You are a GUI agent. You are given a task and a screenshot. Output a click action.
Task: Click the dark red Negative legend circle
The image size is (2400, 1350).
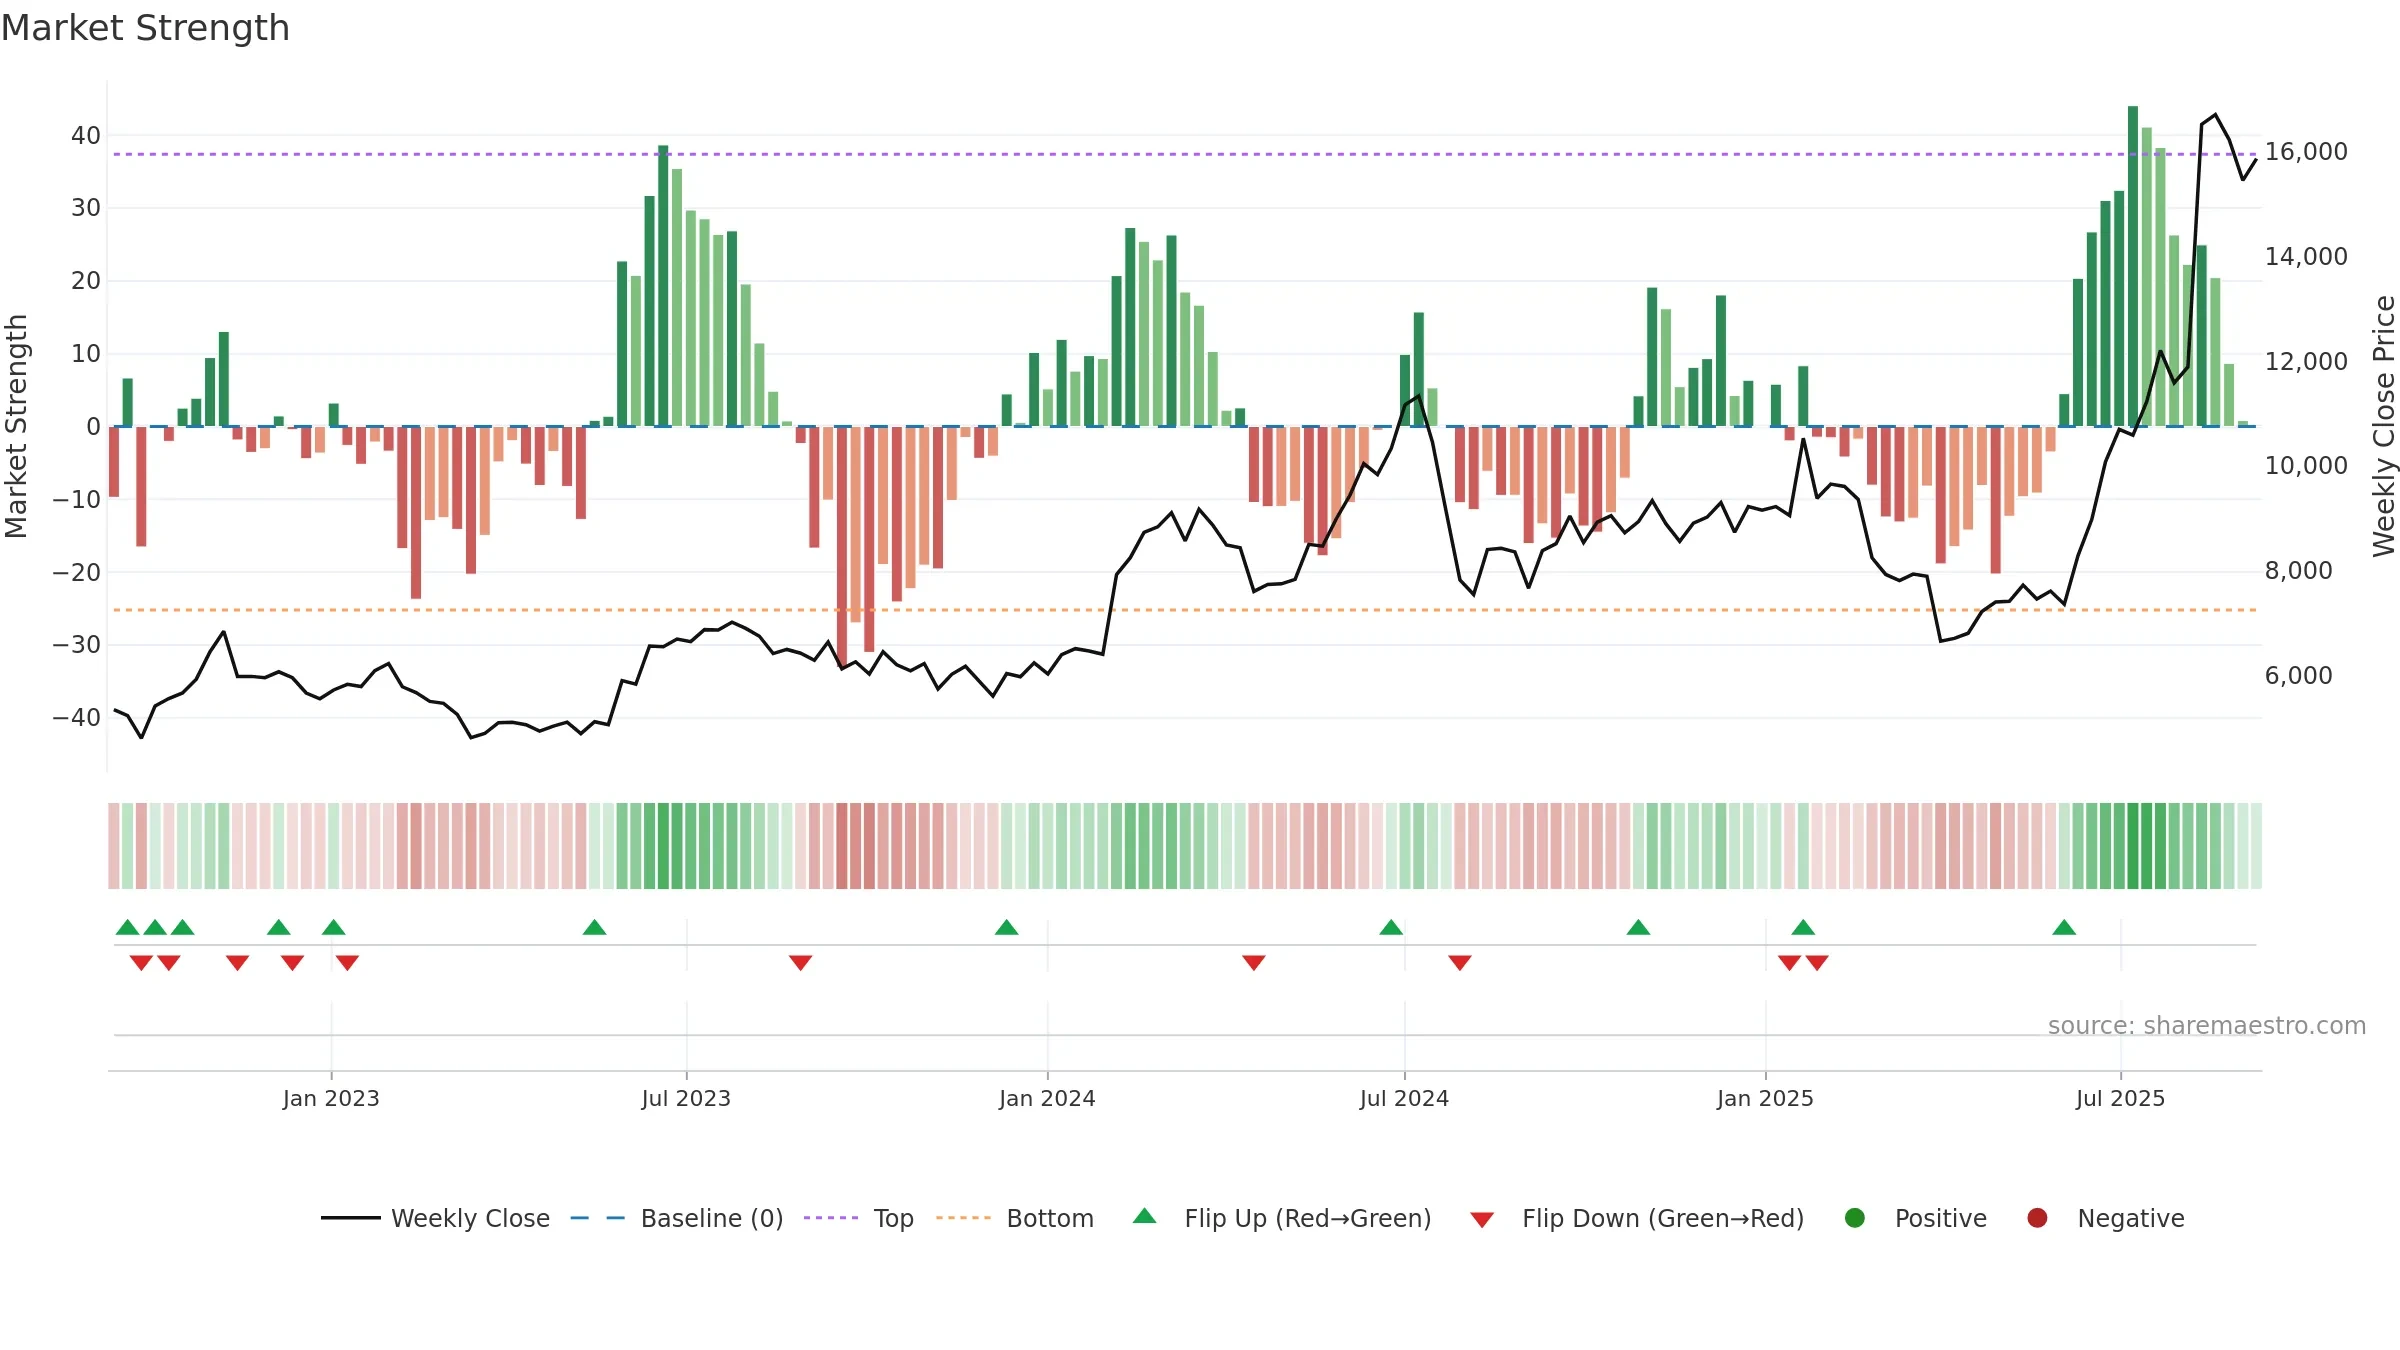[2037, 1218]
